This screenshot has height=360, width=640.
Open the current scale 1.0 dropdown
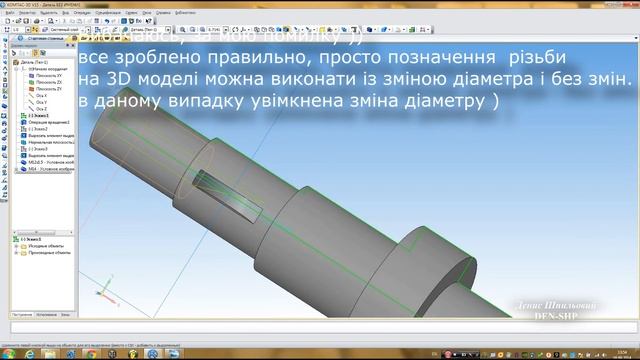(x=28, y=30)
